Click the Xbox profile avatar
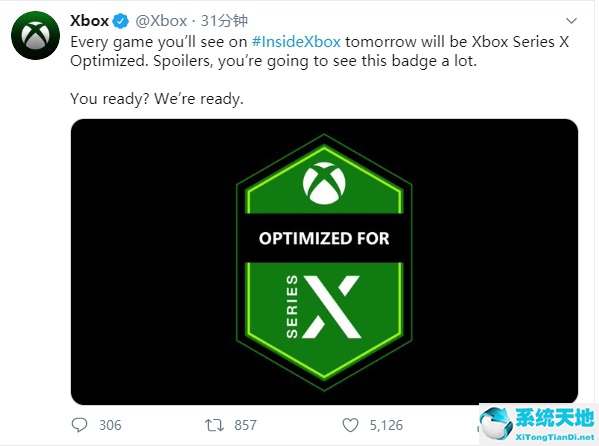The image size is (599, 446). tap(36, 35)
